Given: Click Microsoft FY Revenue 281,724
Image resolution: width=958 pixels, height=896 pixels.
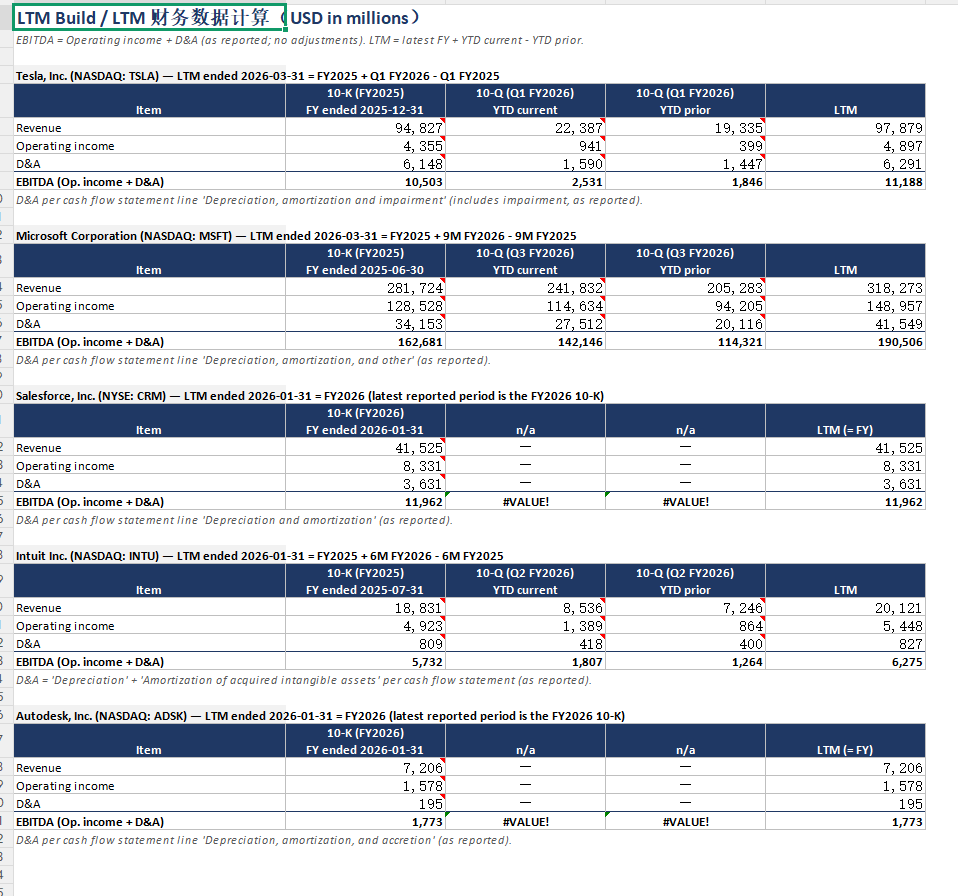Looking at the screenshot, I should (x=365, y=288).
